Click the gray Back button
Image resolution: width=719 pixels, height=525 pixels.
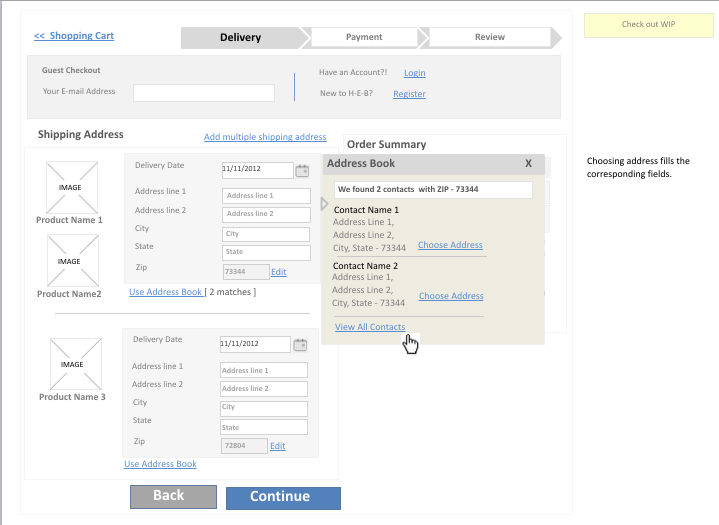coord(173,497)
